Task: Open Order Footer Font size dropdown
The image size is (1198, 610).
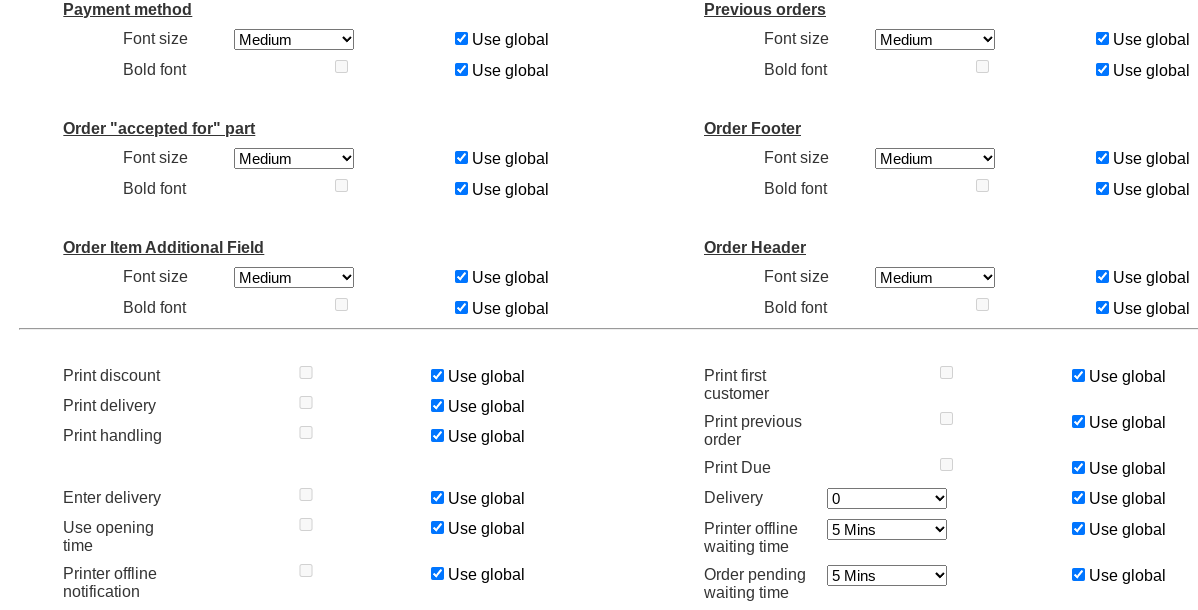Action: [935, 159]
